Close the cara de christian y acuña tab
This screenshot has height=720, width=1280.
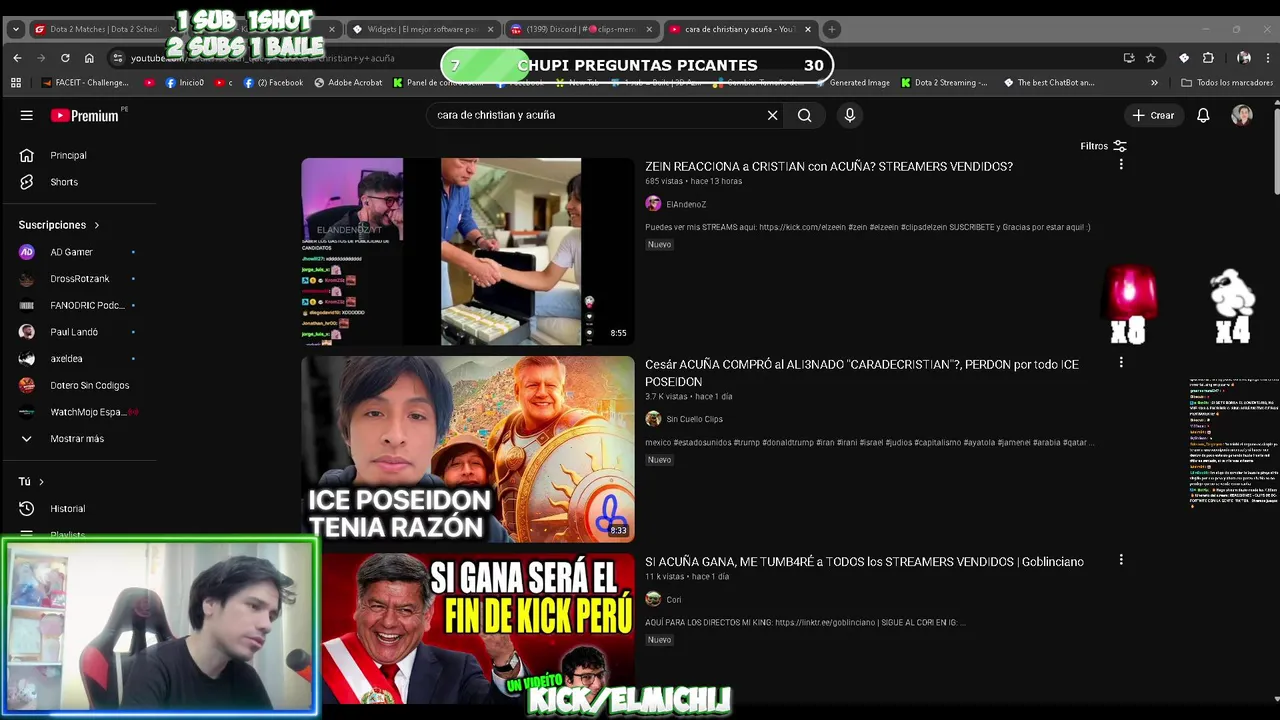point(808,29)
